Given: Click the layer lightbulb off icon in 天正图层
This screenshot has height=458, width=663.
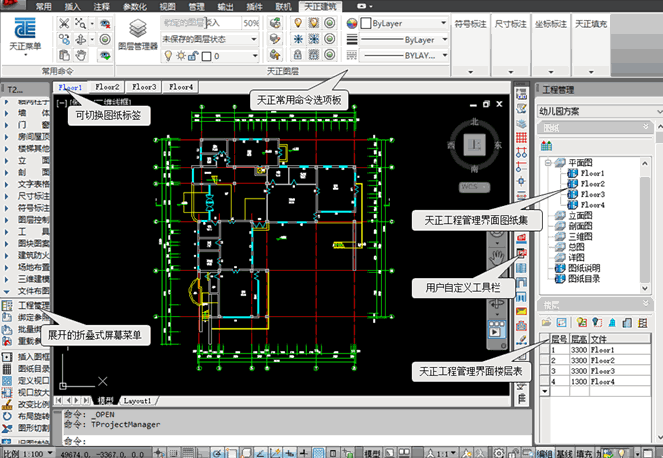Looking at the screenshot, I should [x=298, y=23].
